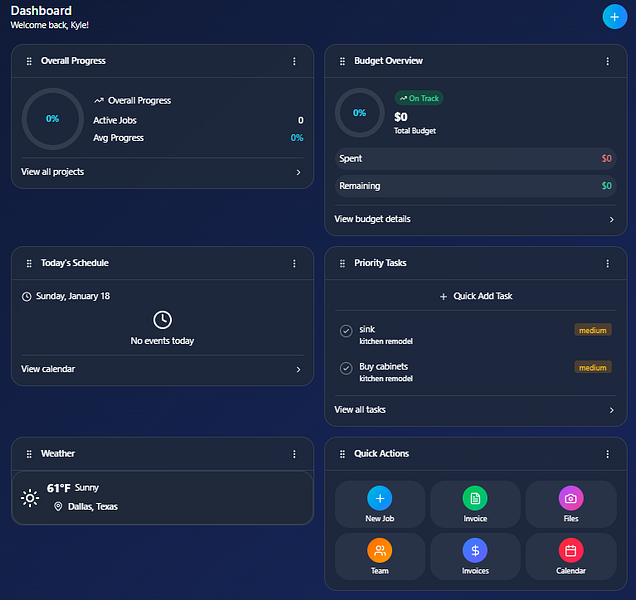Click the Buy cabinets task title

click(384, 366)
